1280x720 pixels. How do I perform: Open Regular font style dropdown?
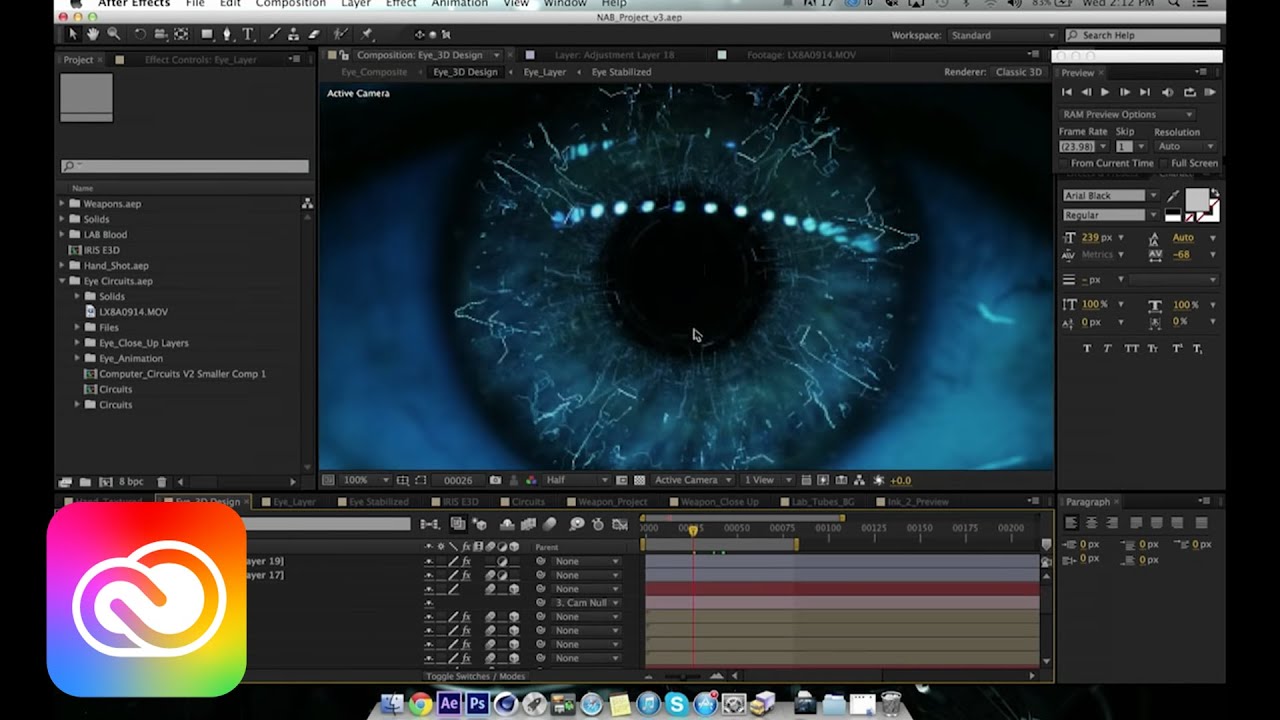1110,215
